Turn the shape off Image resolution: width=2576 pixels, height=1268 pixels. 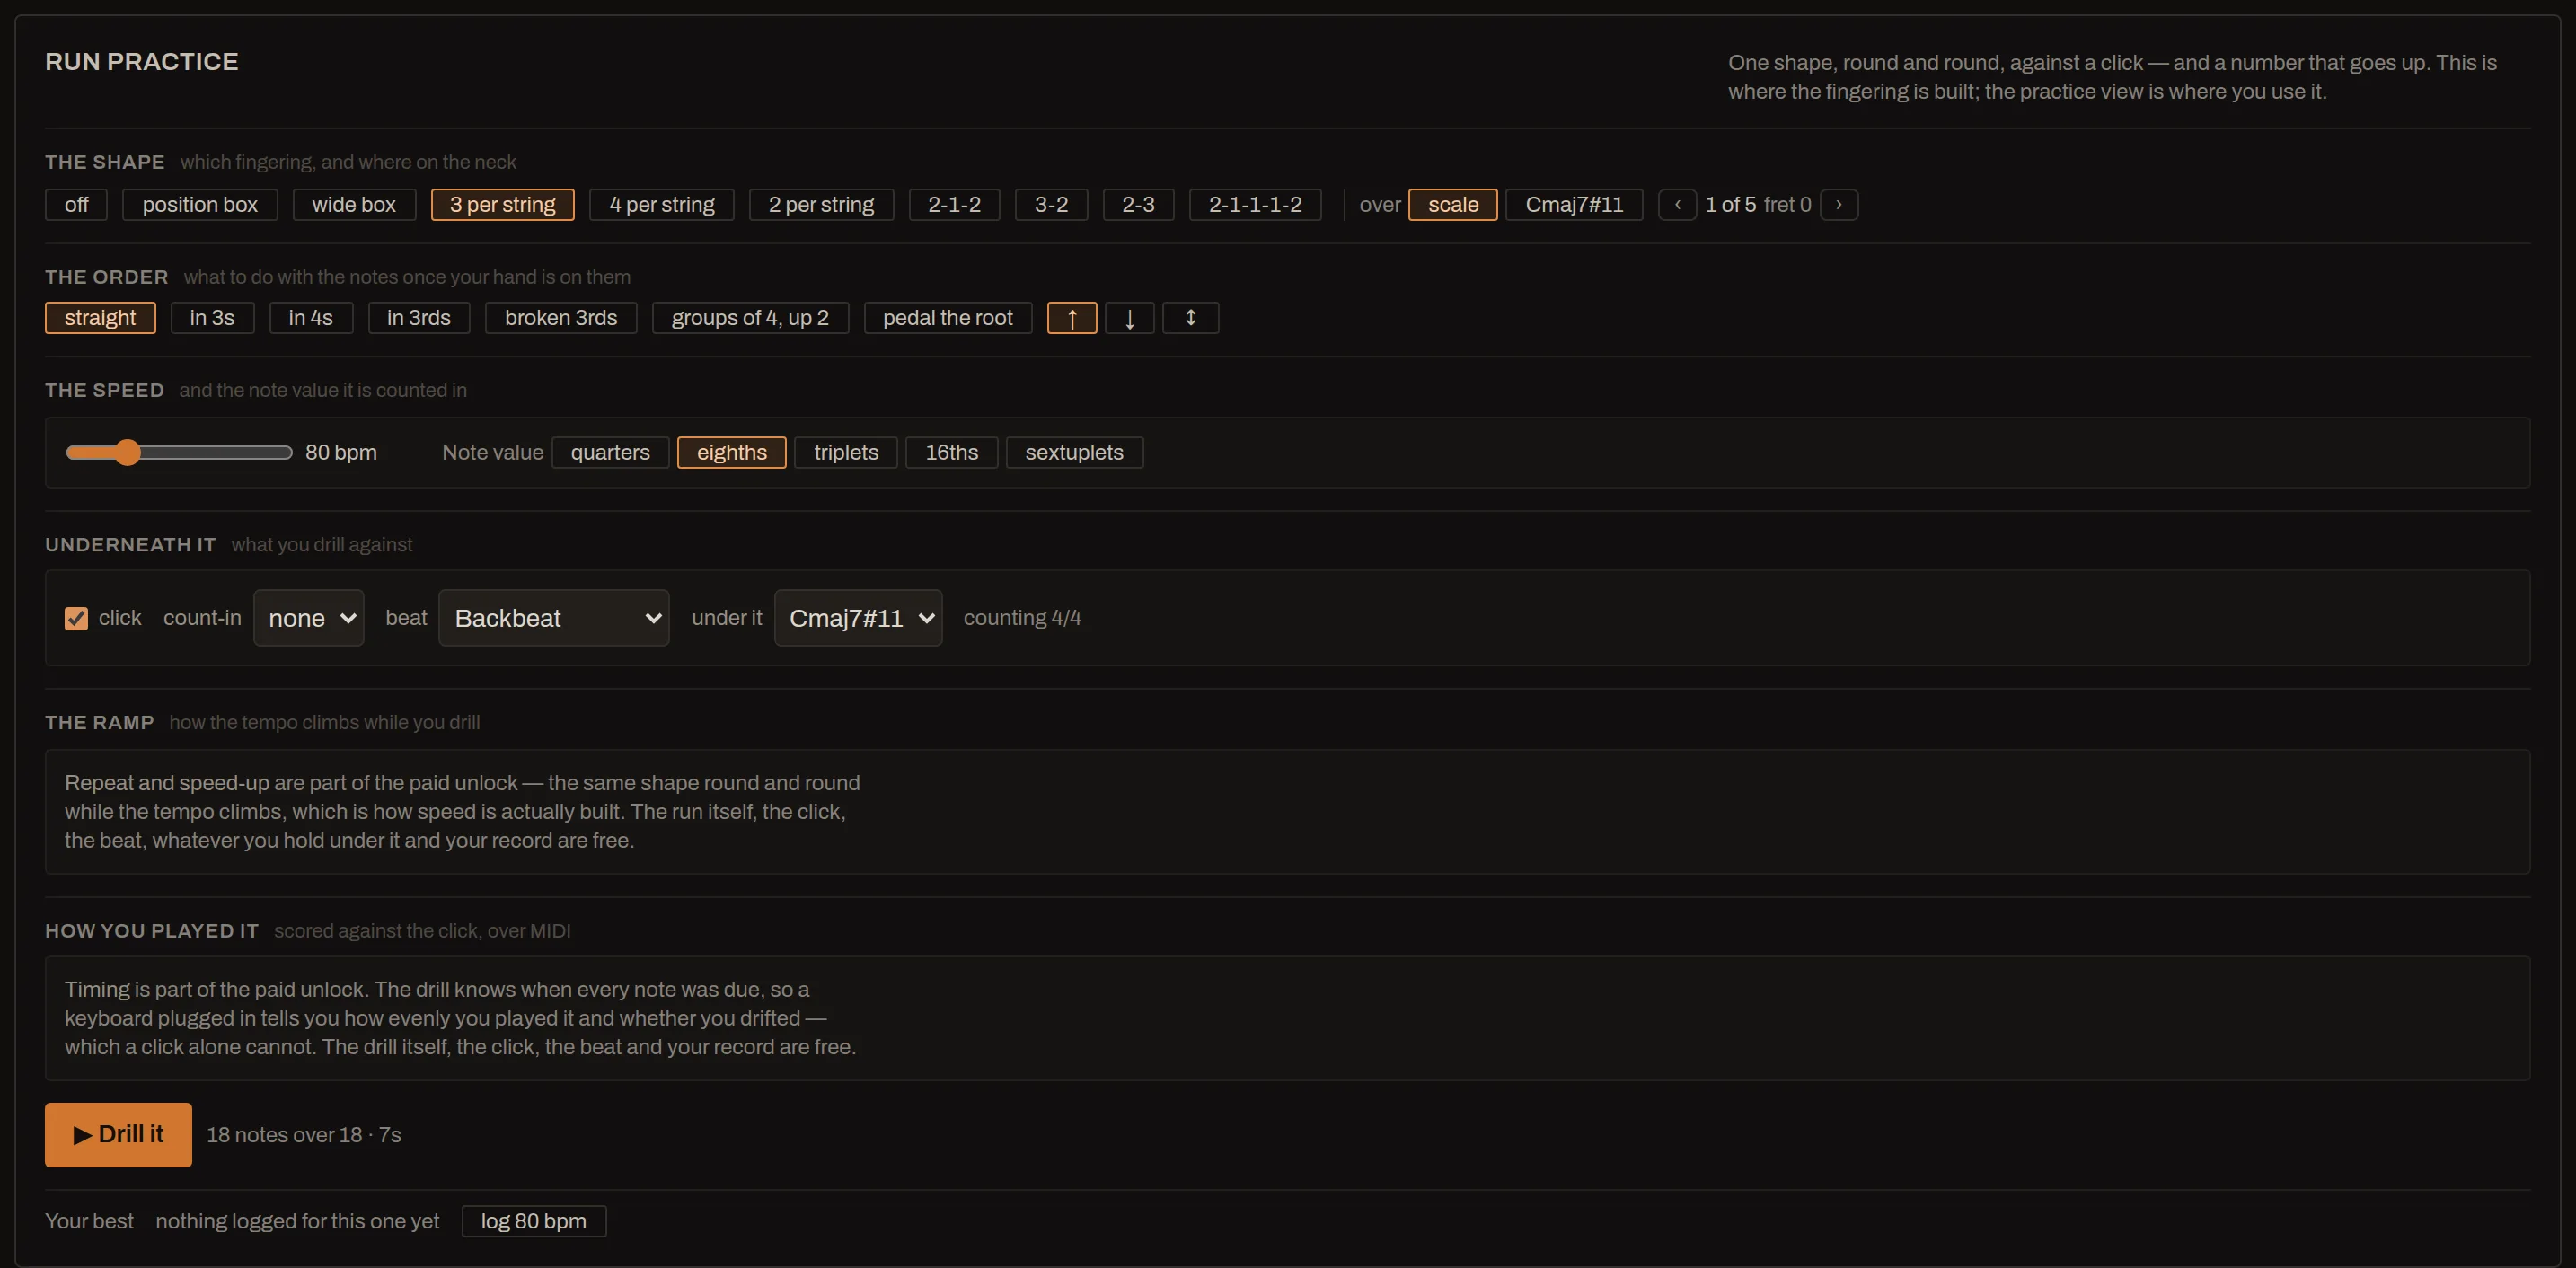[x=76, y=204]
